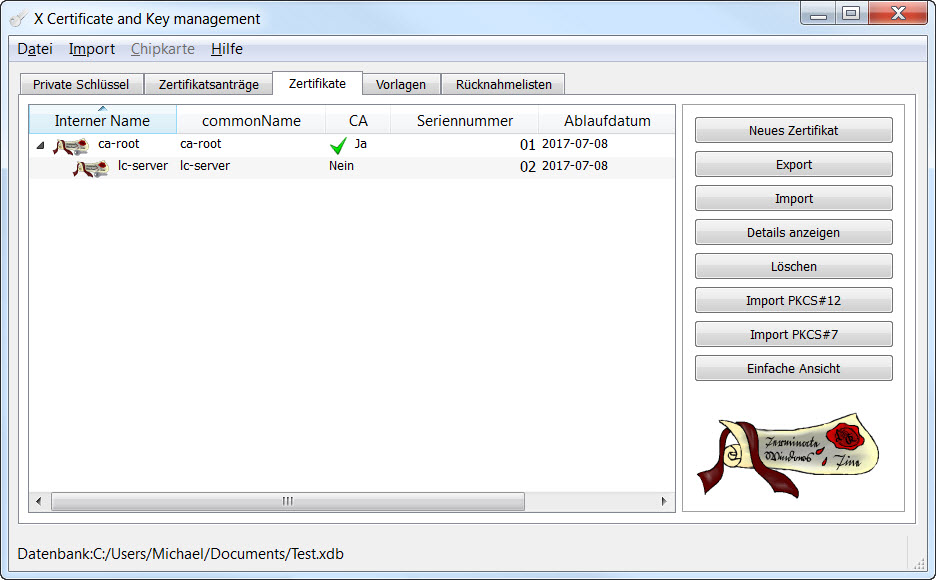Screen dimensions: 936x580
Task: Sort by Ablaufdatum column header
Action: click(x=606, y=121)
